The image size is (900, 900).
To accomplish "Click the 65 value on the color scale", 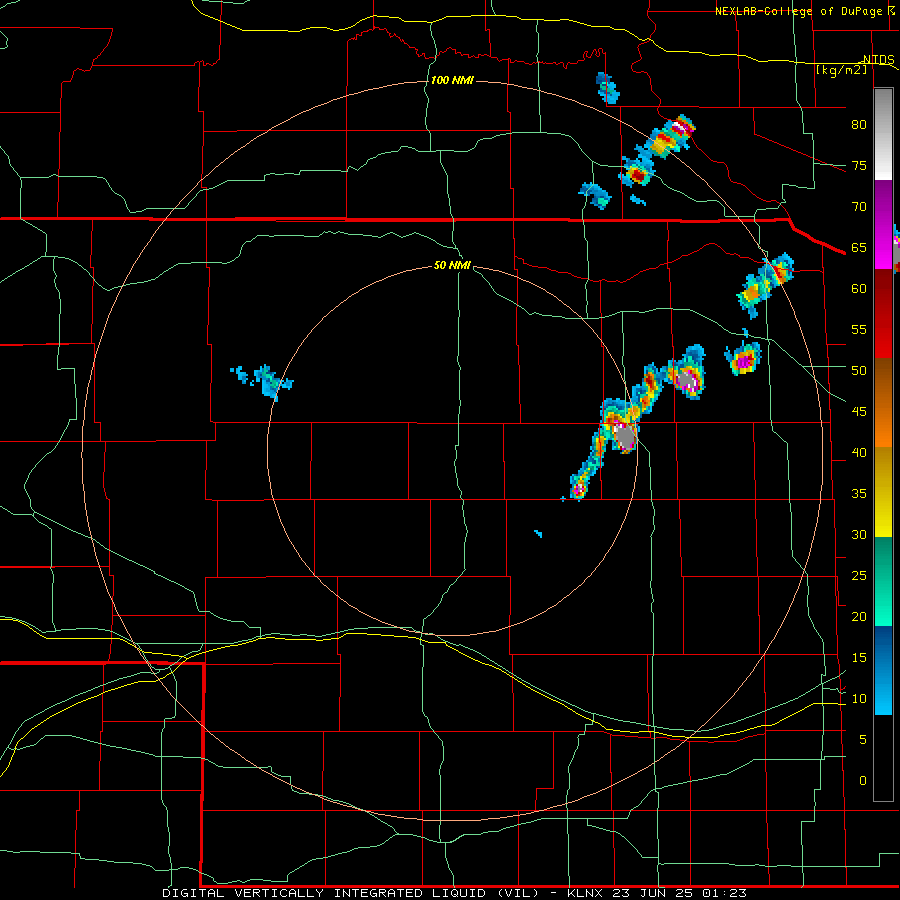I will tap(859, 247).
